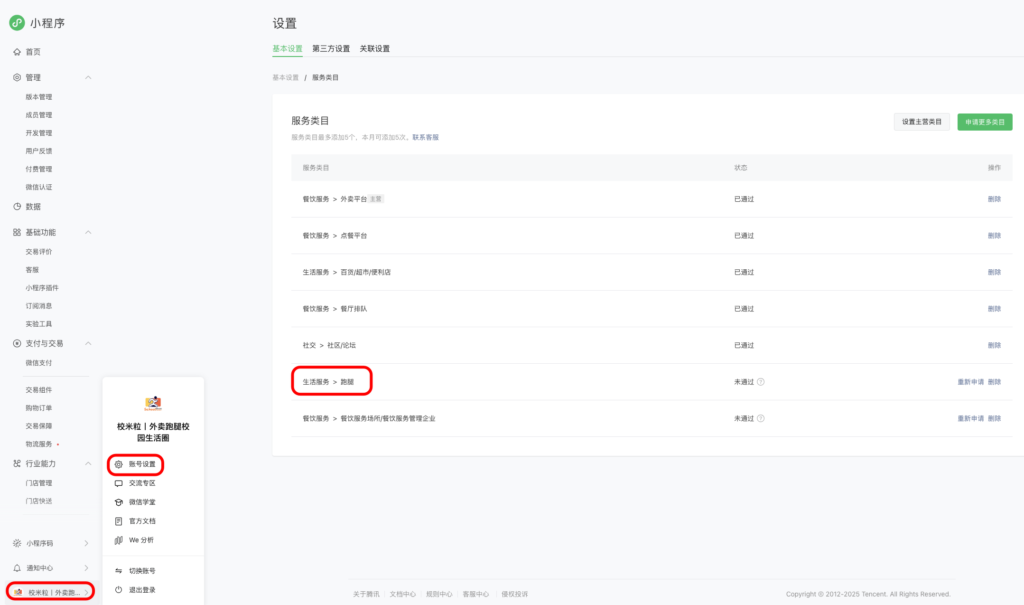Image resolution: width=1024 pixels, height=605 pixels.
Task: Switch to the 关联设置 tab
Action: [x=377, y=48]
